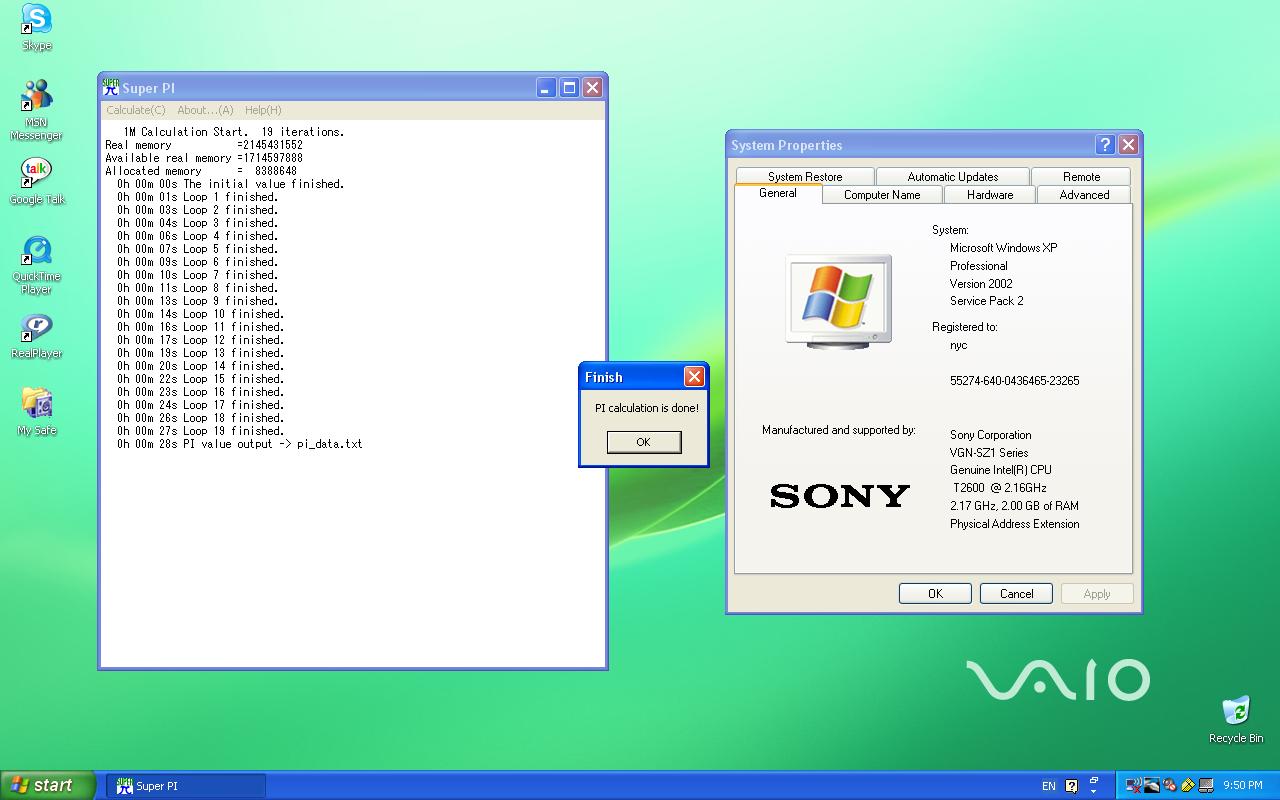Close the Finish dialog with X
1280x800 pixels.
click(694, 376)
